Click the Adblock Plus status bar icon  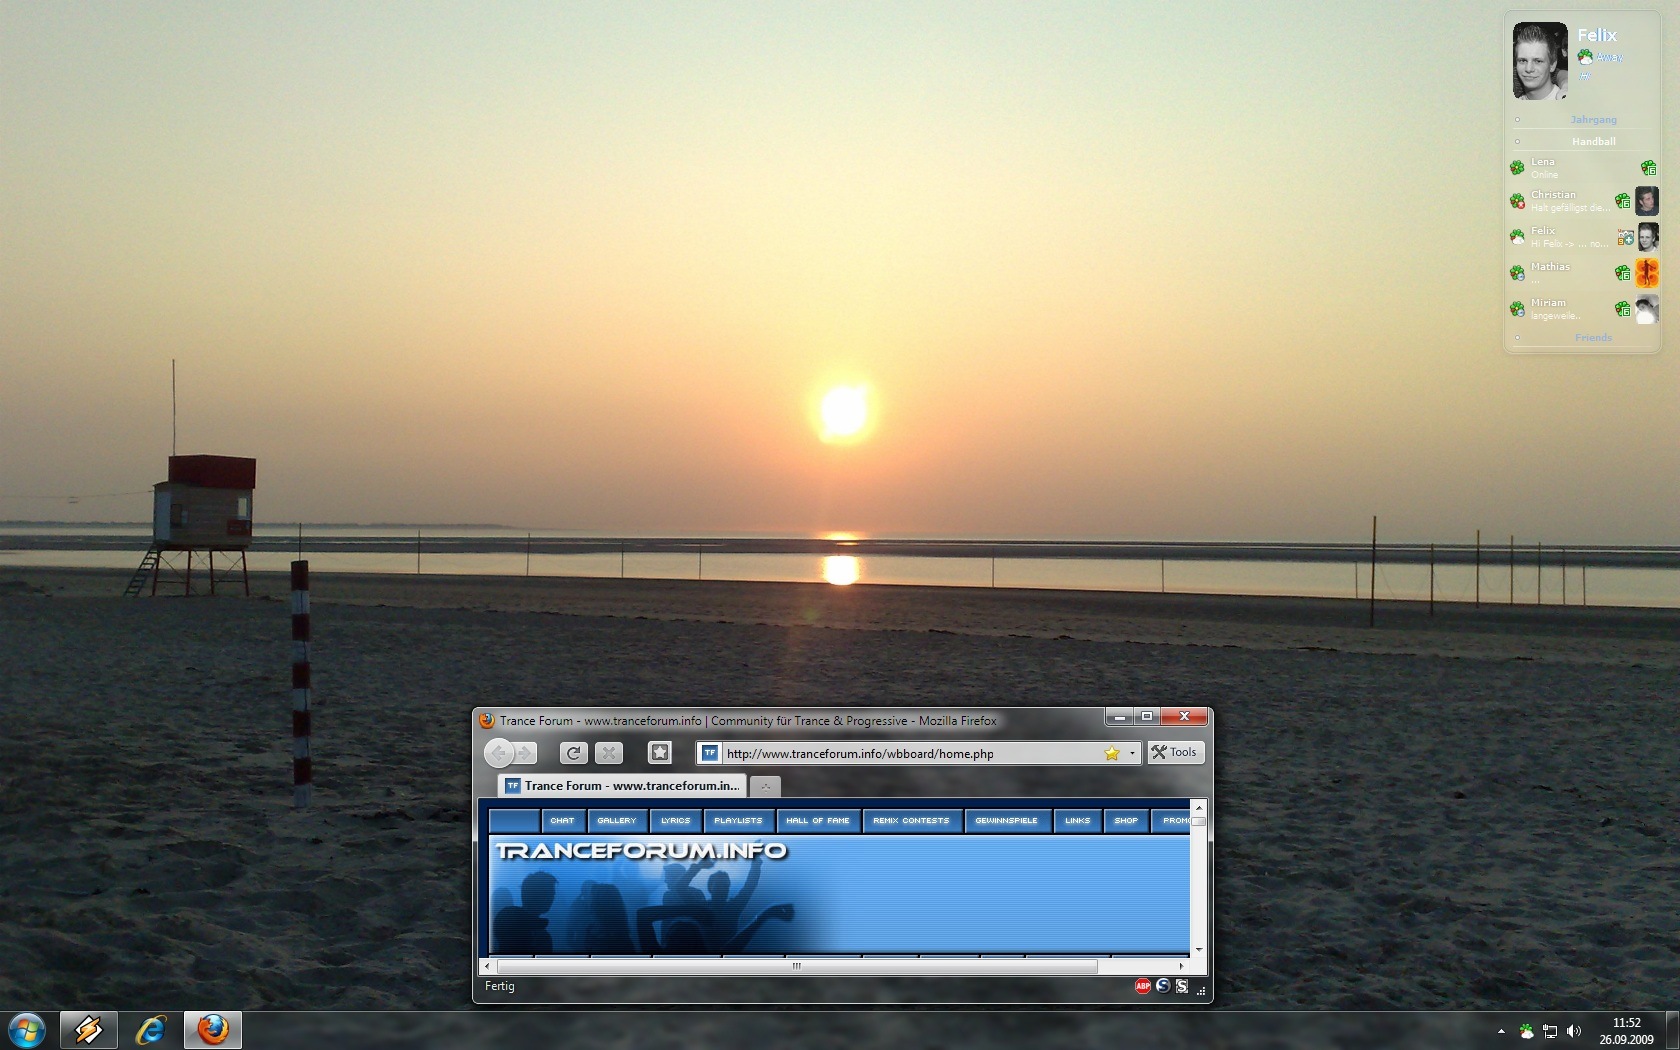pyautogui.click(x=1143, y=986)
